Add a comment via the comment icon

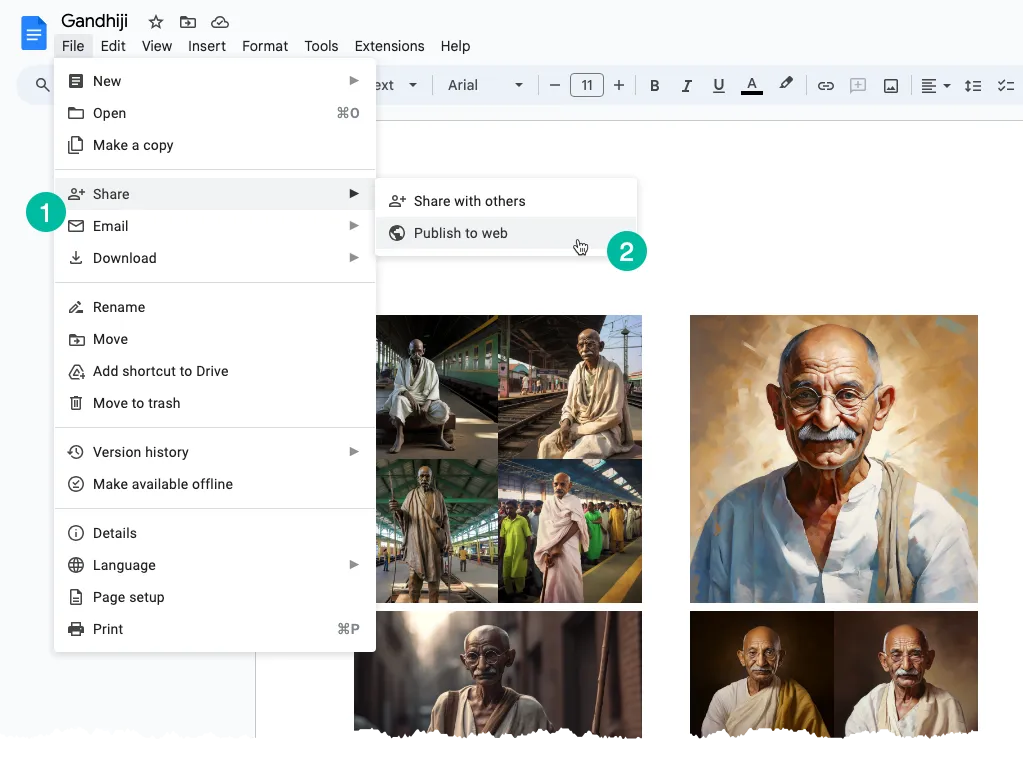coord(858,85)
